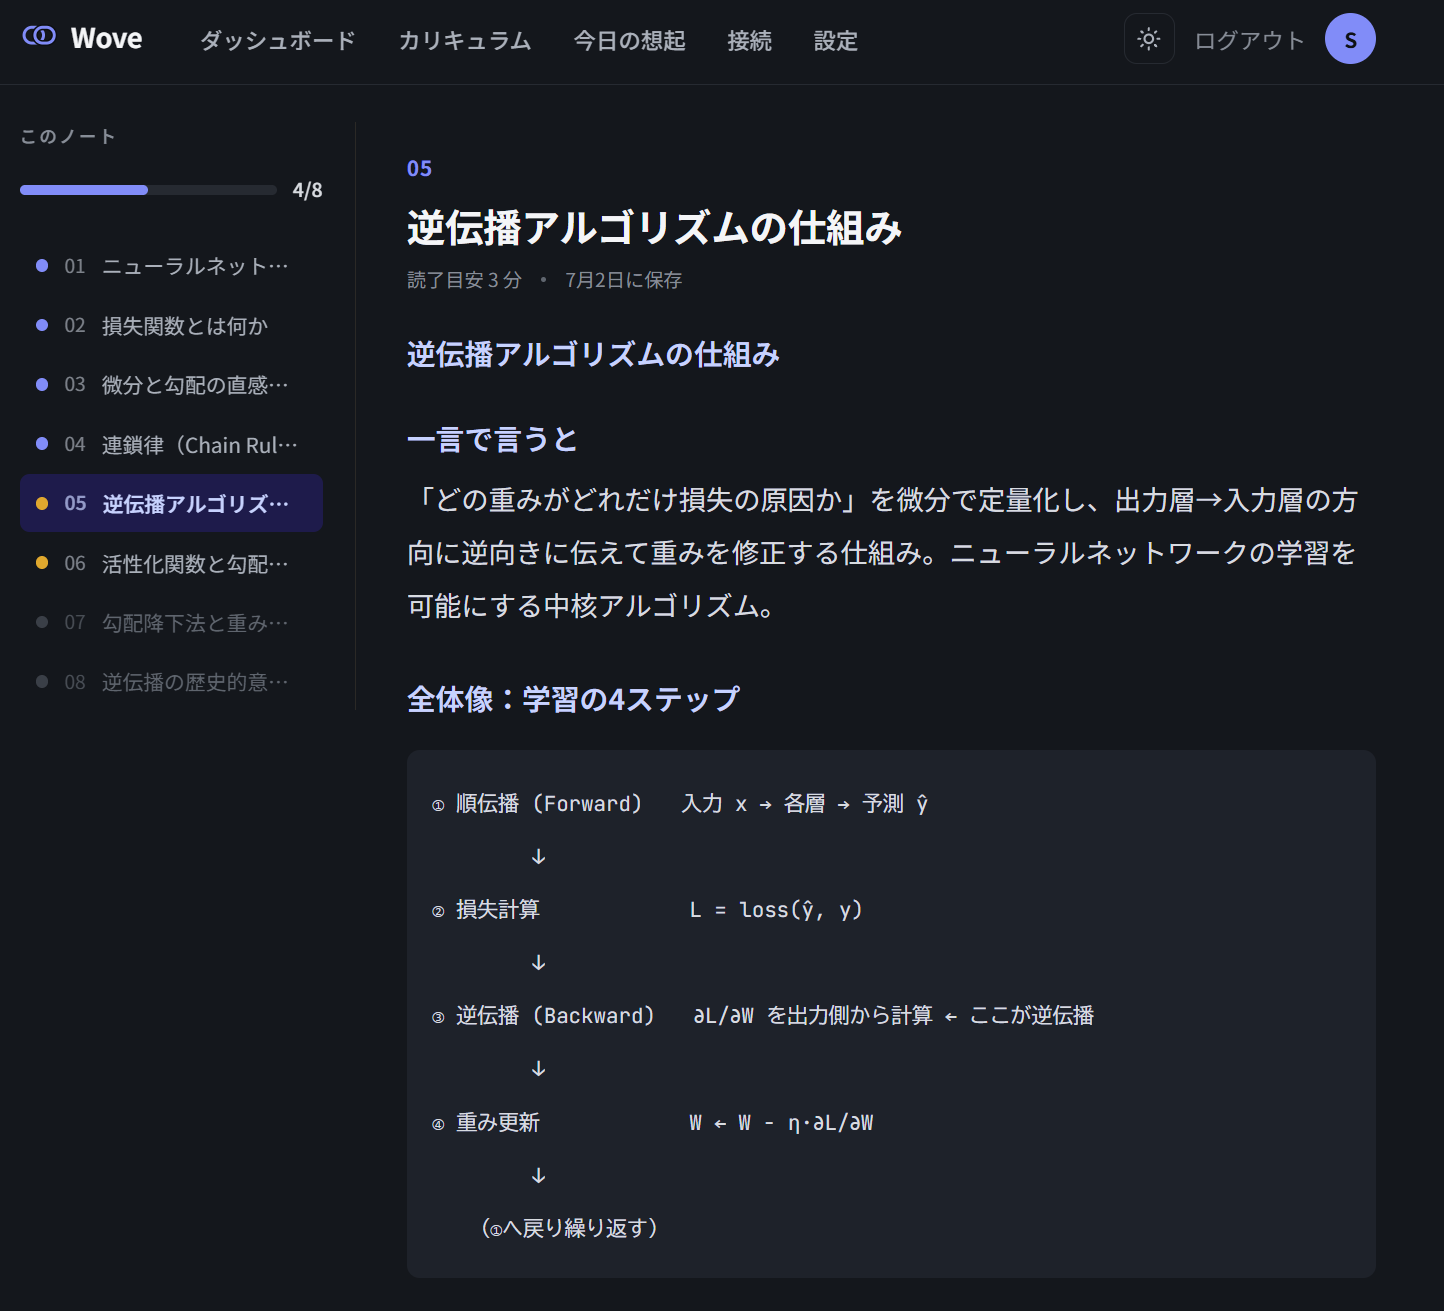1444x1311 pixels.
Task: Open note 03 微分と勾配の直感…
Action: coord(171,385)
